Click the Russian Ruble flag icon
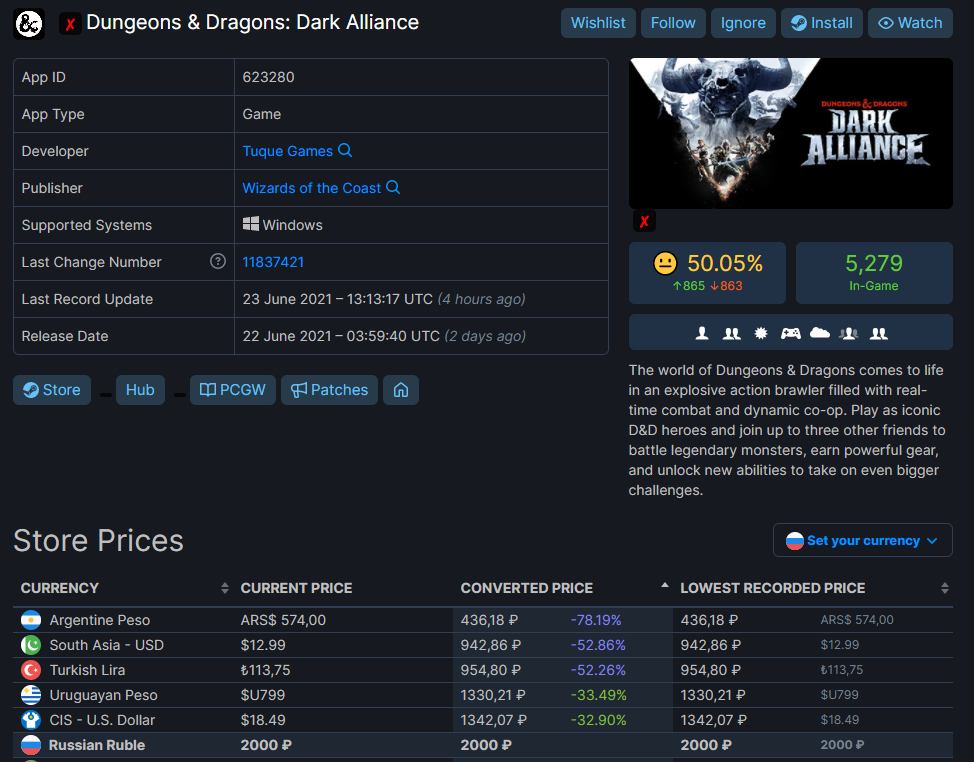 [x=31, y=745]
